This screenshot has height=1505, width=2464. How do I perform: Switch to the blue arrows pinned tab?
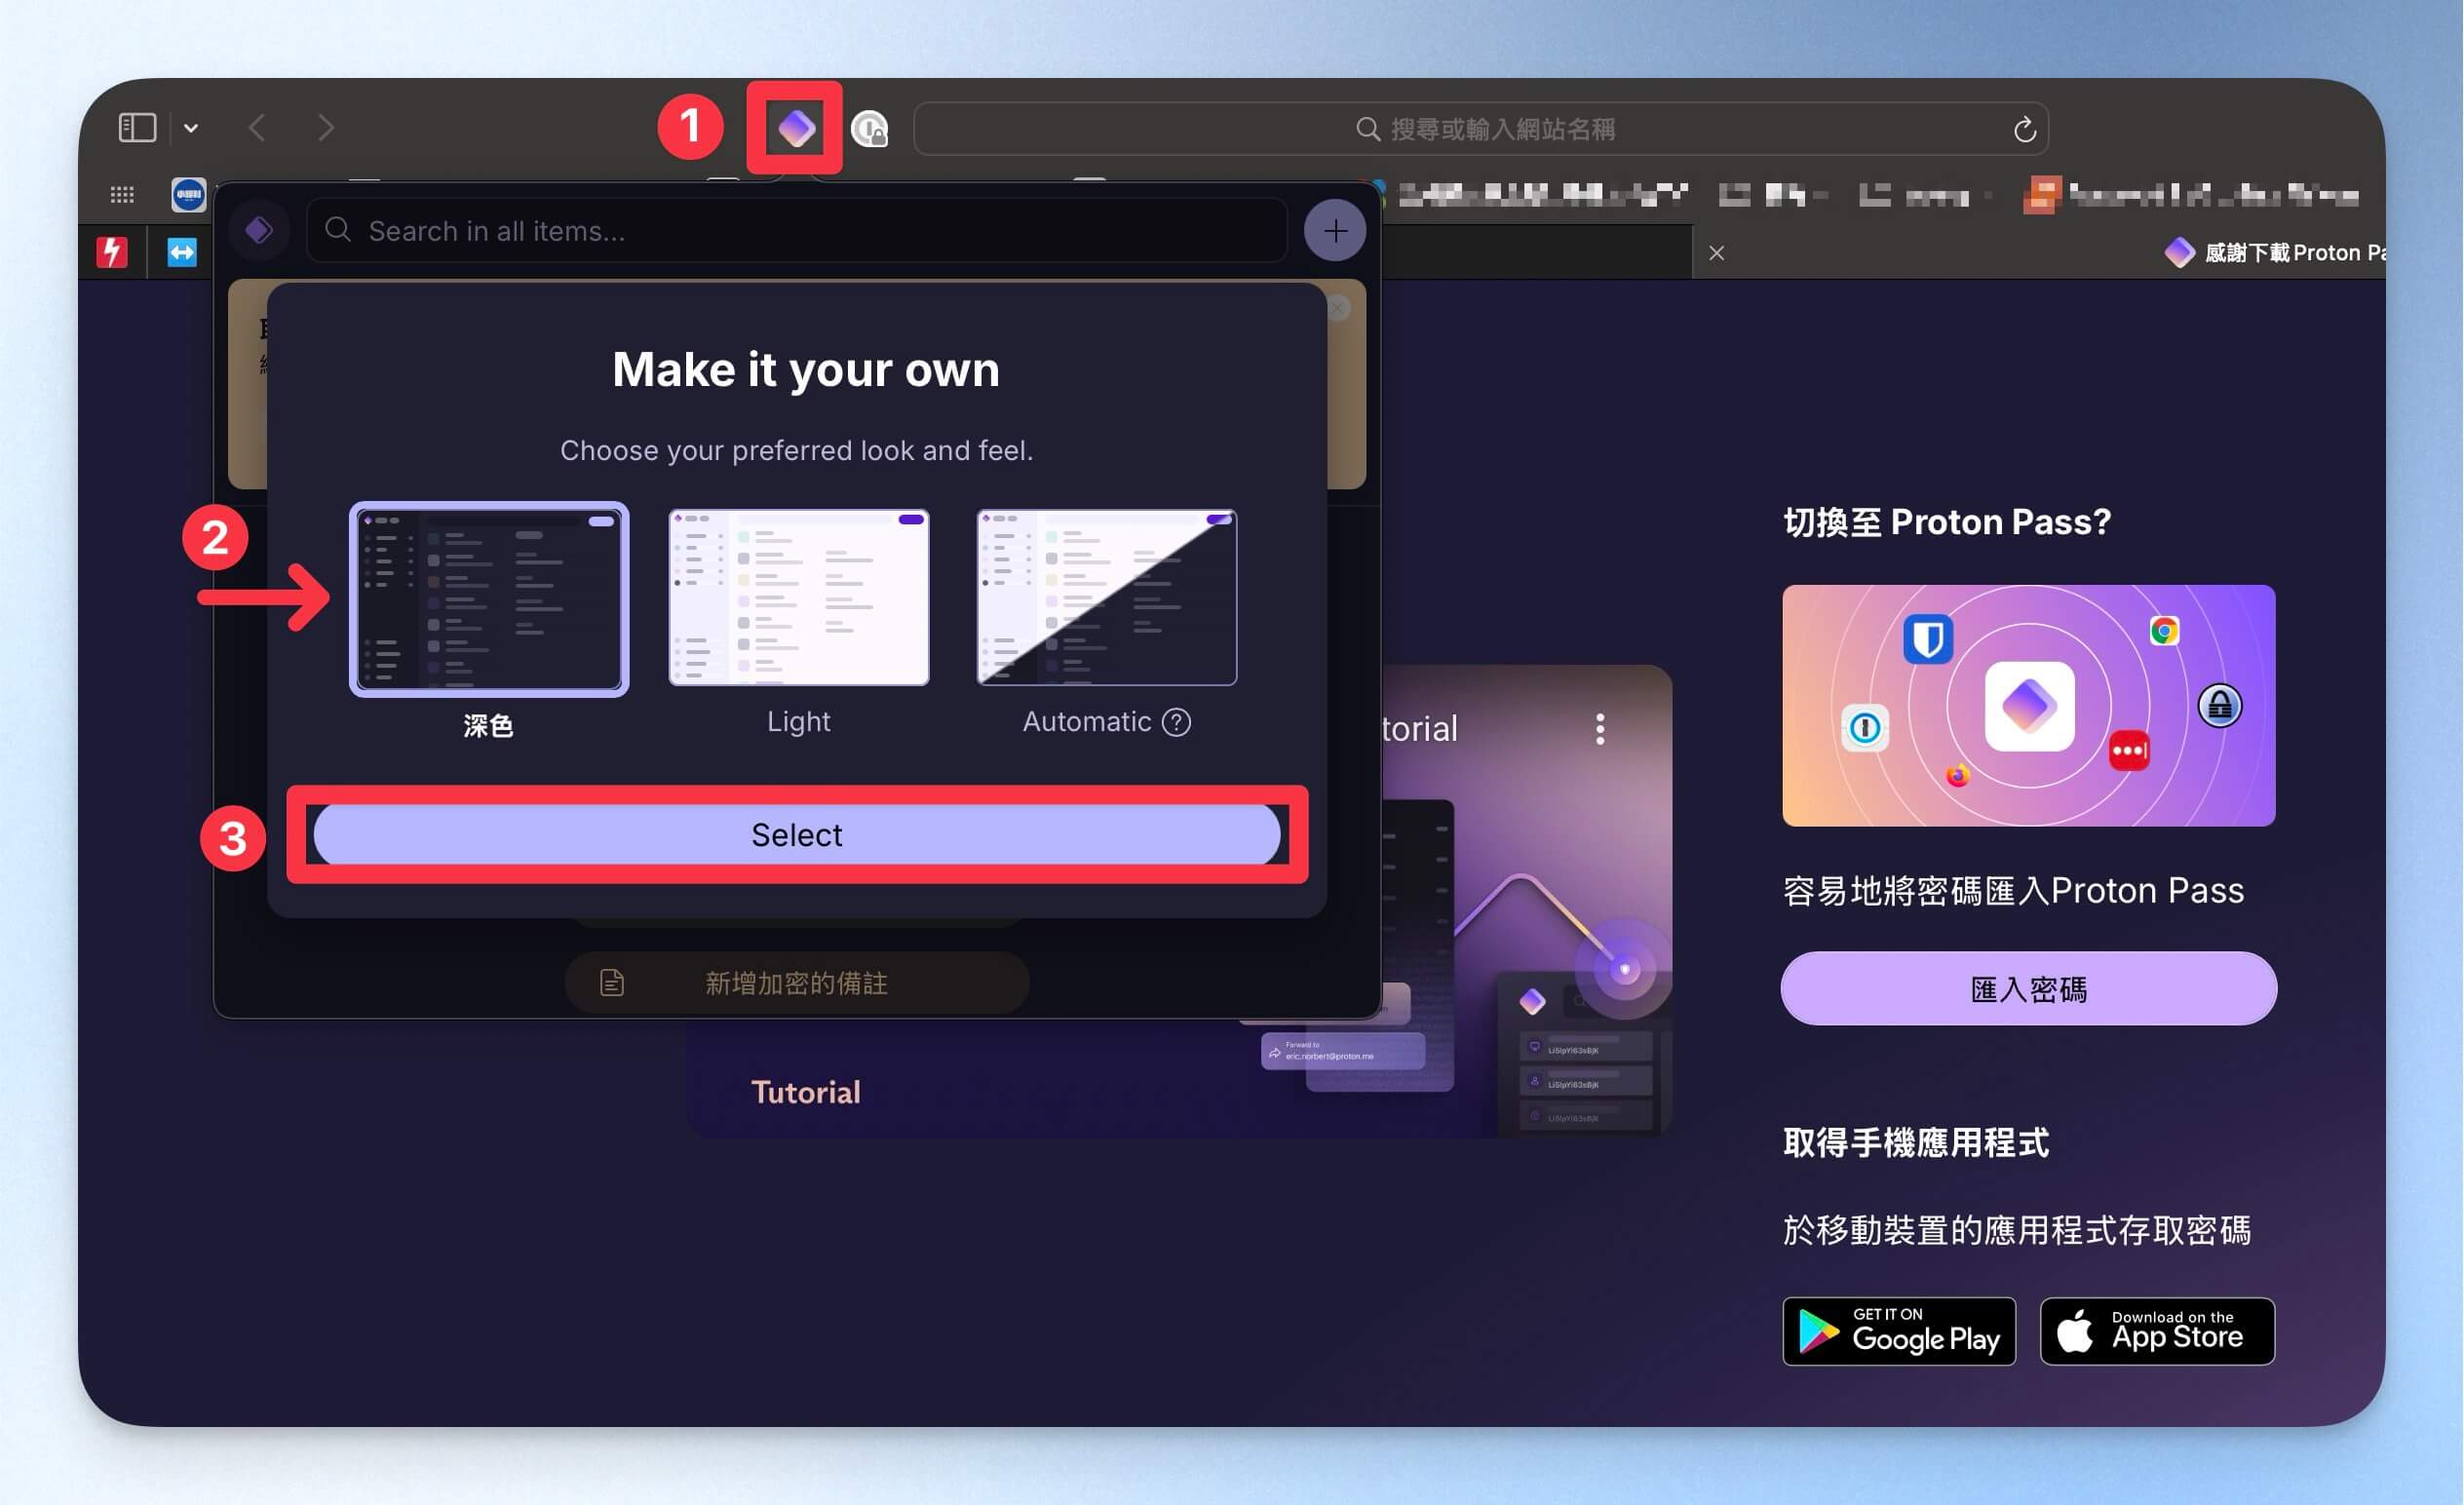coord(182,252)
